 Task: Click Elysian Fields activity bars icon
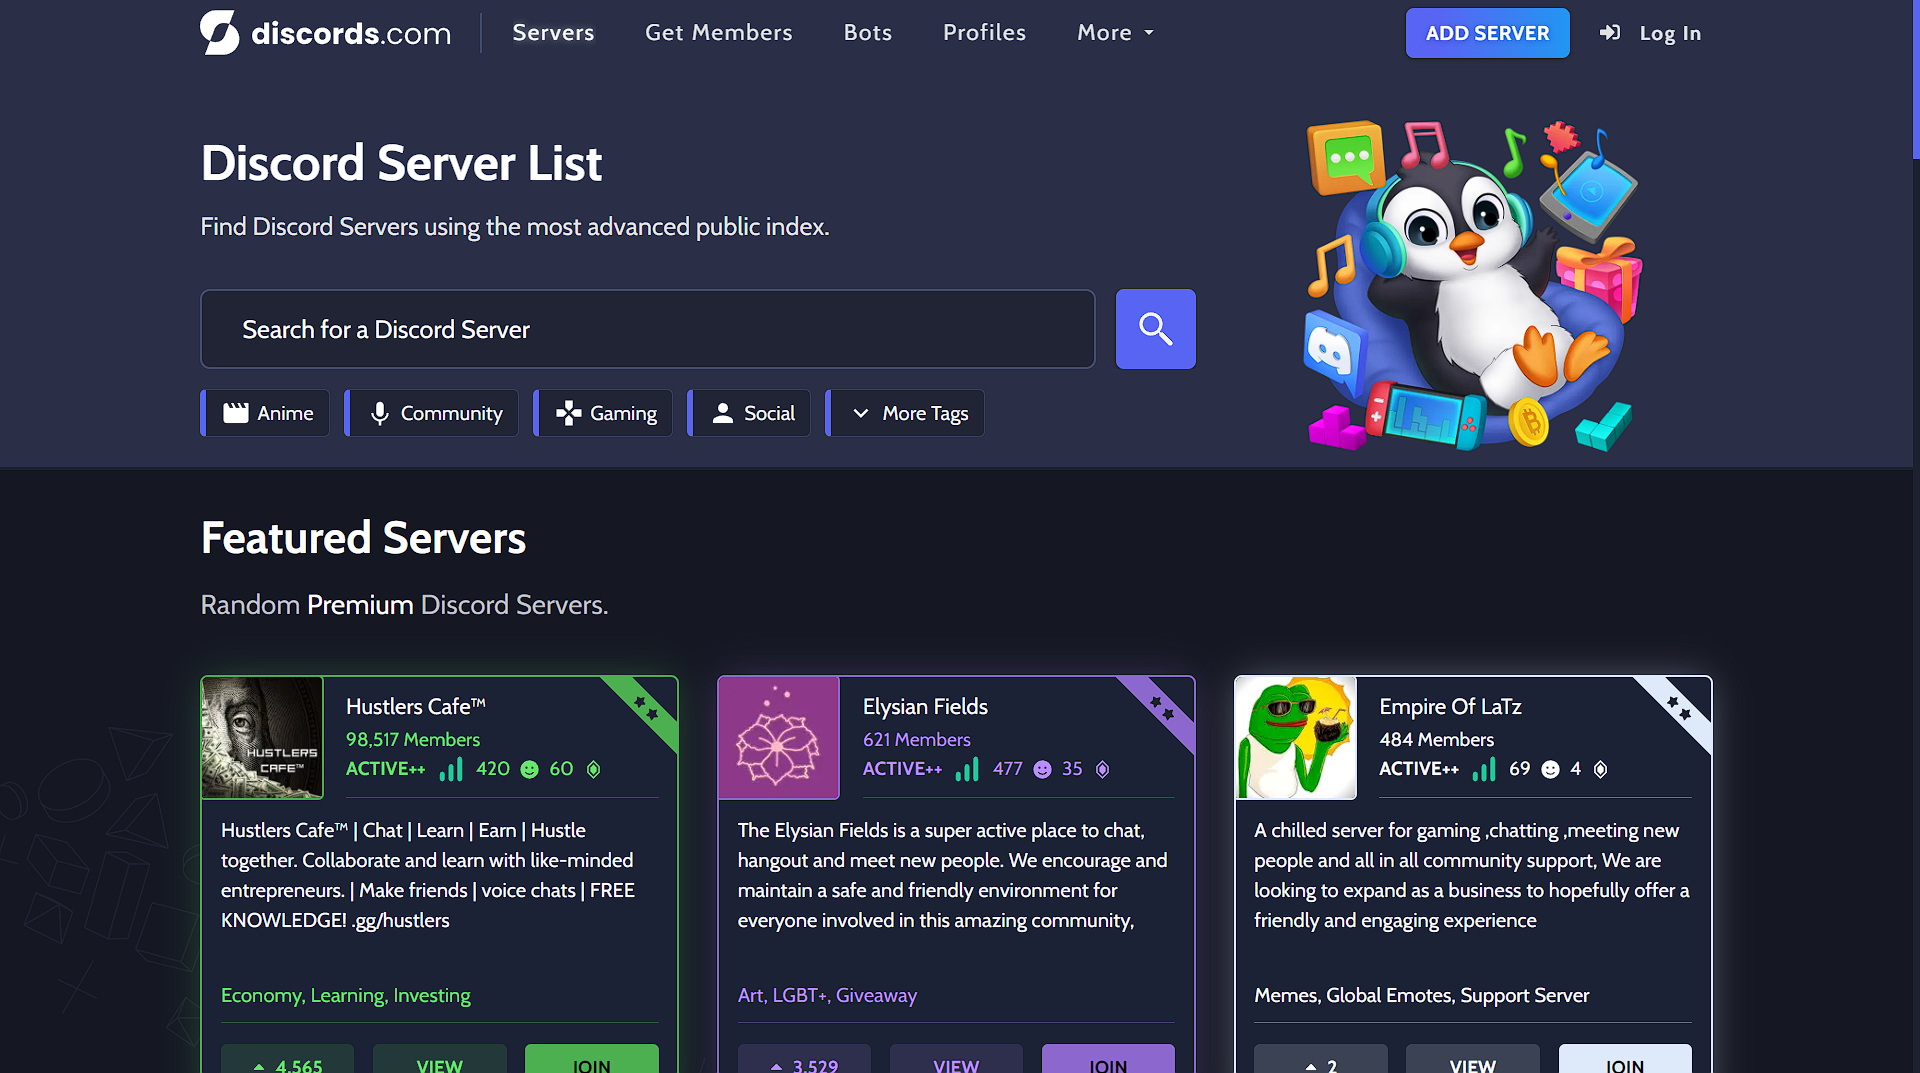click(x=967, y=769)
